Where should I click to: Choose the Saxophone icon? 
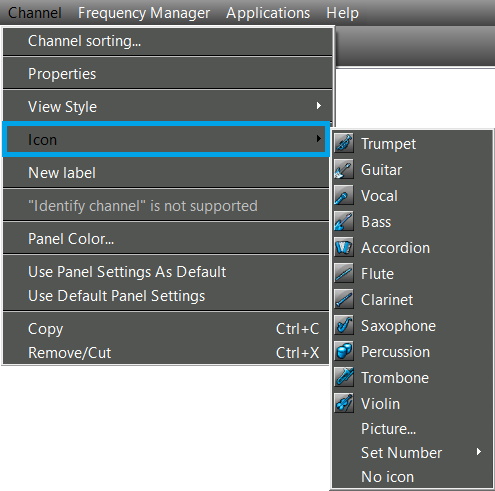point(344,326)
